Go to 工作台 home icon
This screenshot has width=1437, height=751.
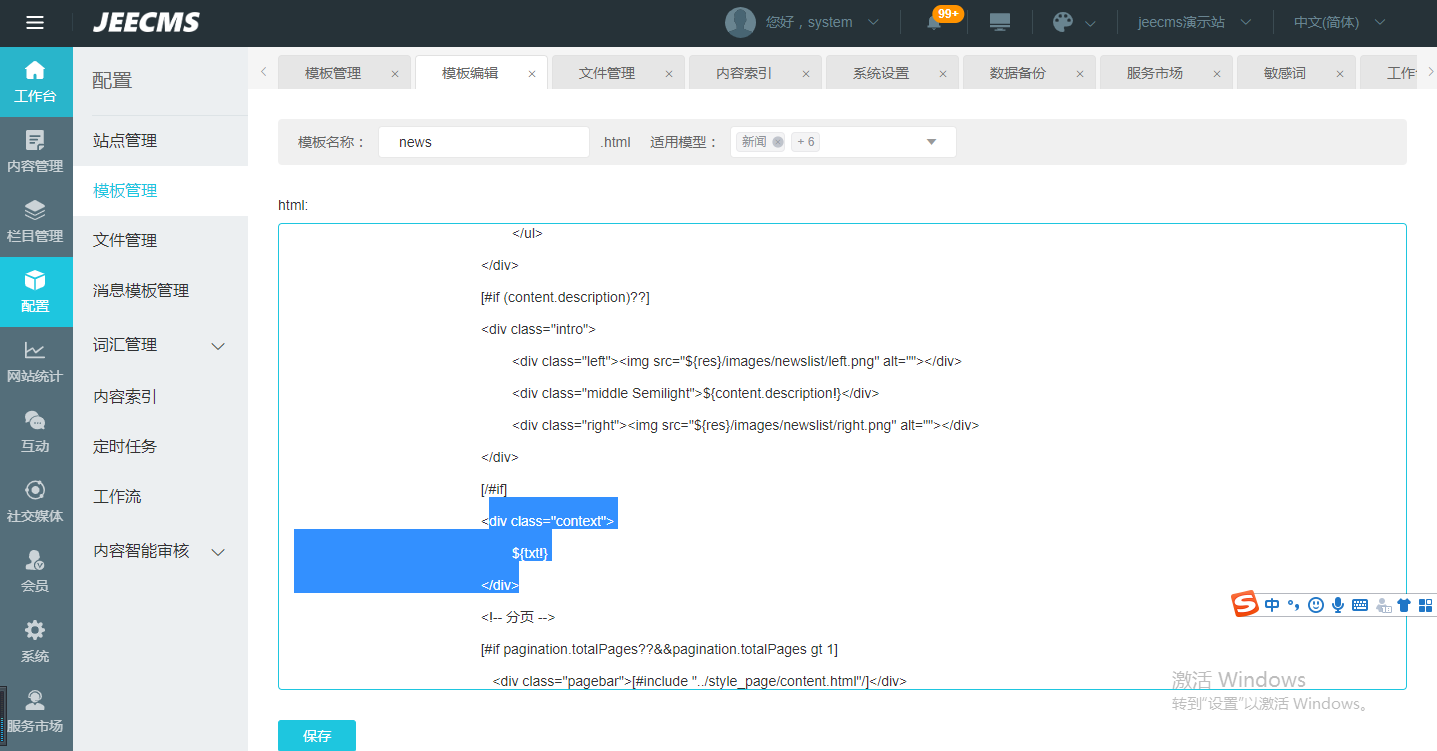pyautogui.click(x=35, y=81)
